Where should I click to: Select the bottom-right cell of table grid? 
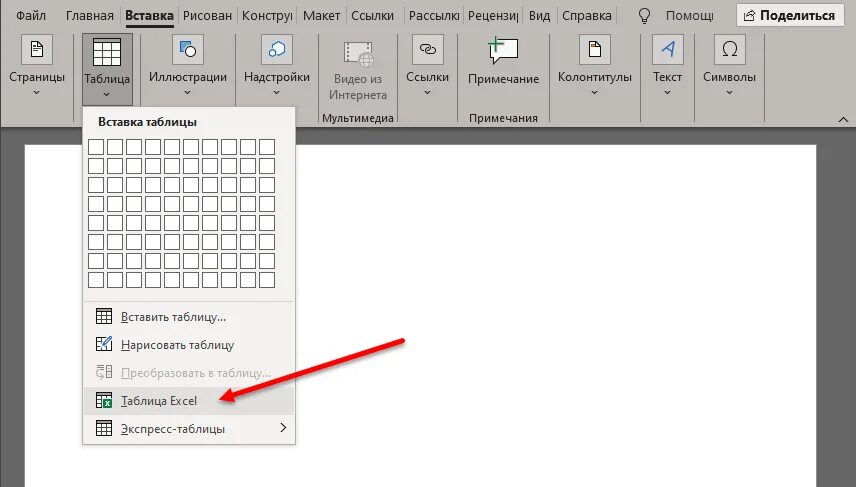coord(266,280)
